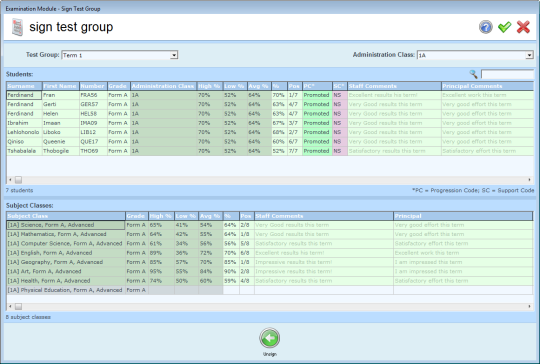Select [1A] Health, Form A, Advanced row

[270, 281]
